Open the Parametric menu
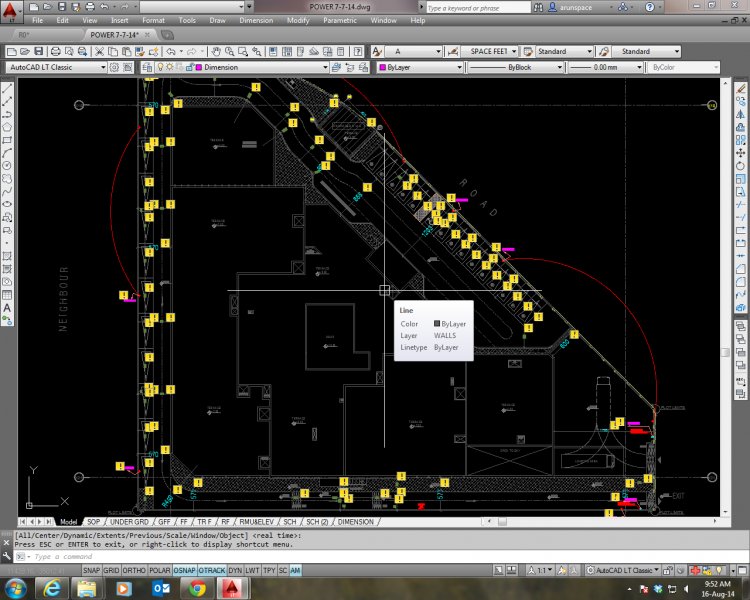 point(340,20)
